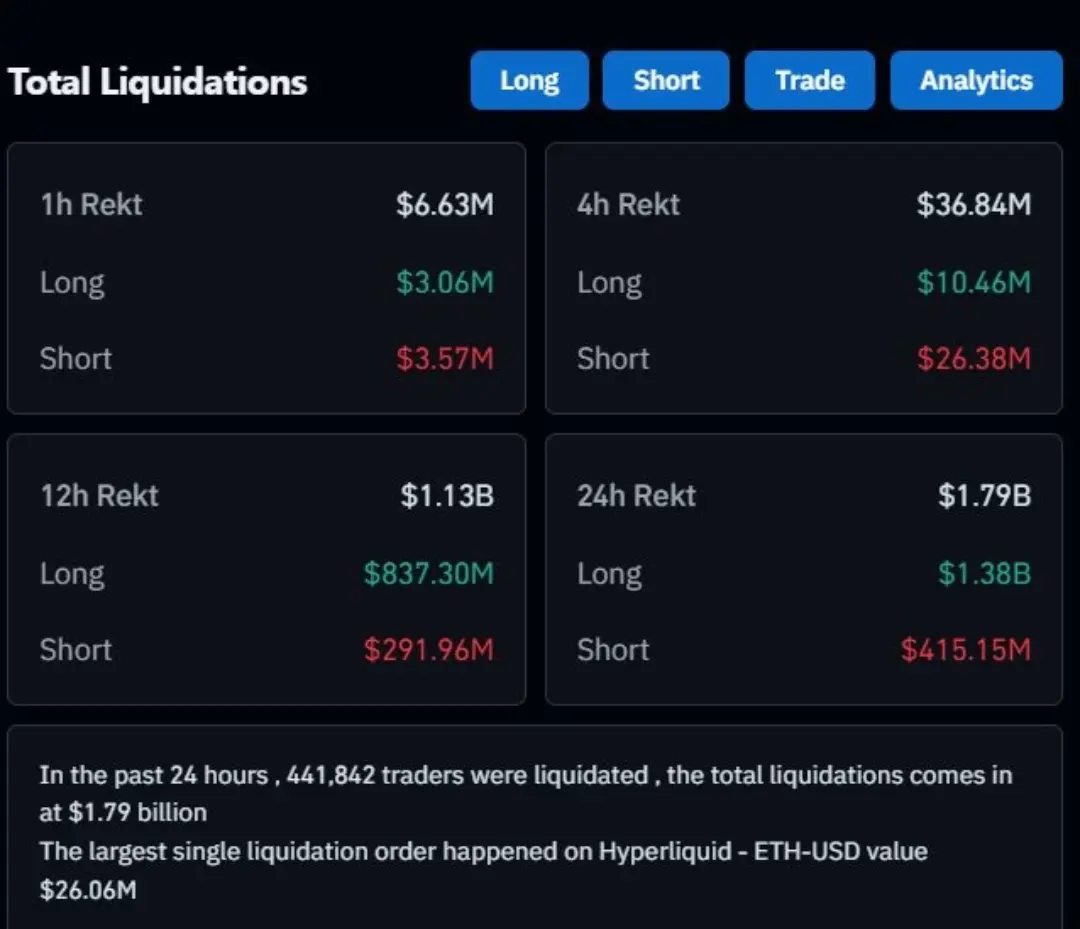Click the Total Liquidations heading
The width and height of the screenshot is (1080, 929).
click(x=158, y=82)
